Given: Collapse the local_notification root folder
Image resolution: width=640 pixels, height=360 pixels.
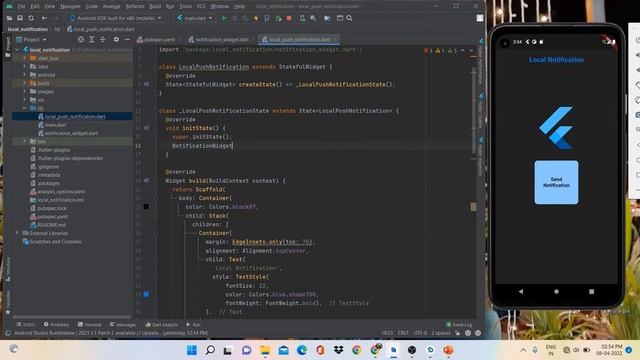Looking at the screenshot, I should (17, 50).
